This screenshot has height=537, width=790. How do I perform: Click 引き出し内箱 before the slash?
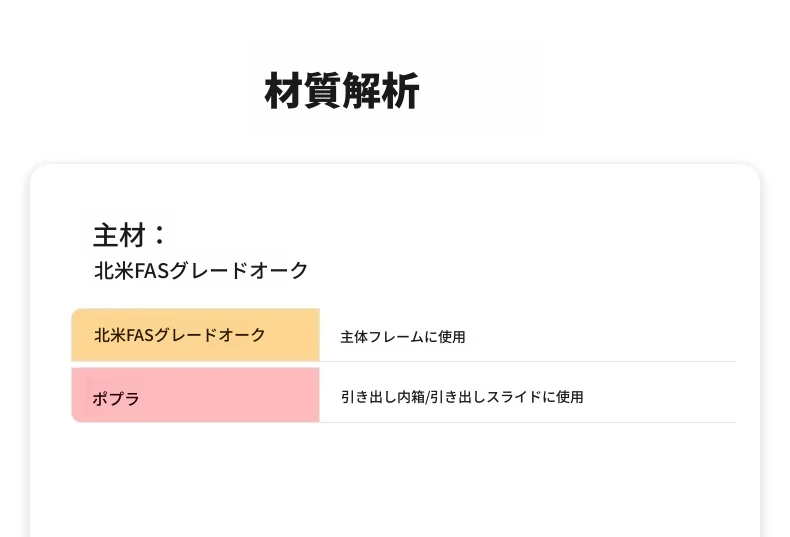coord(383,397)
